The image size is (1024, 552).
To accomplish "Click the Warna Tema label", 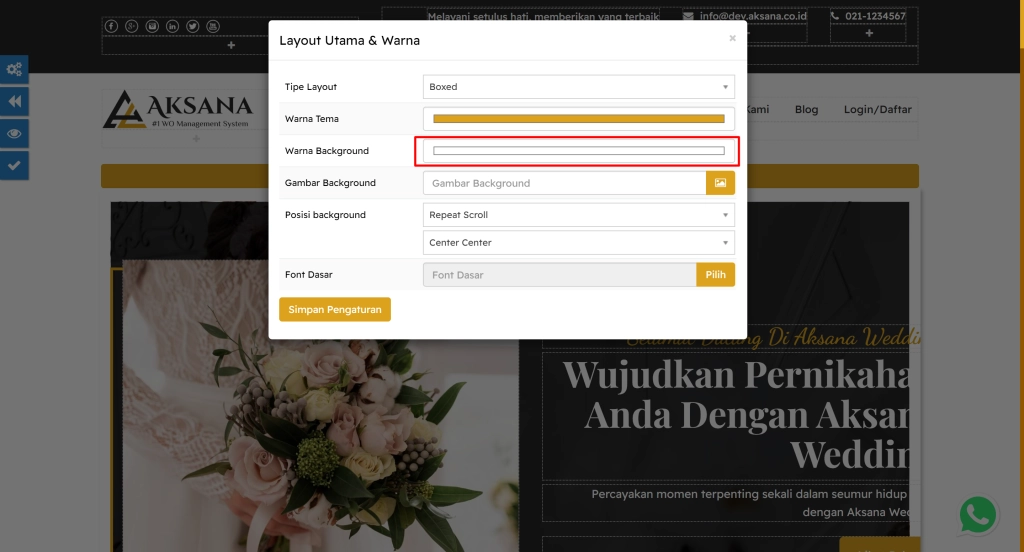I will 312,119.
